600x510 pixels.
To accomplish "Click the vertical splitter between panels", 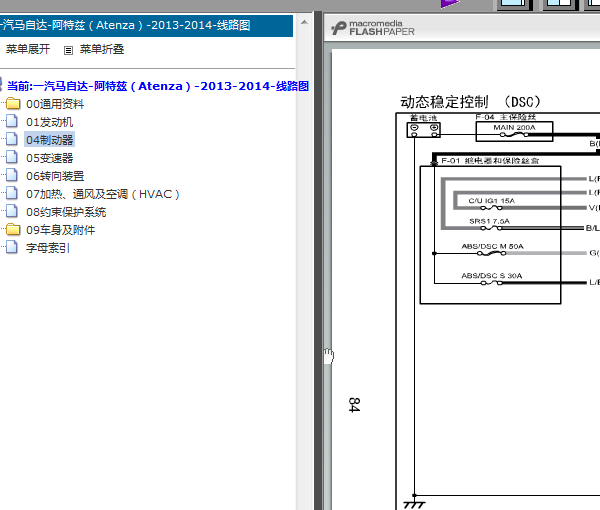I will click(318, 260).
